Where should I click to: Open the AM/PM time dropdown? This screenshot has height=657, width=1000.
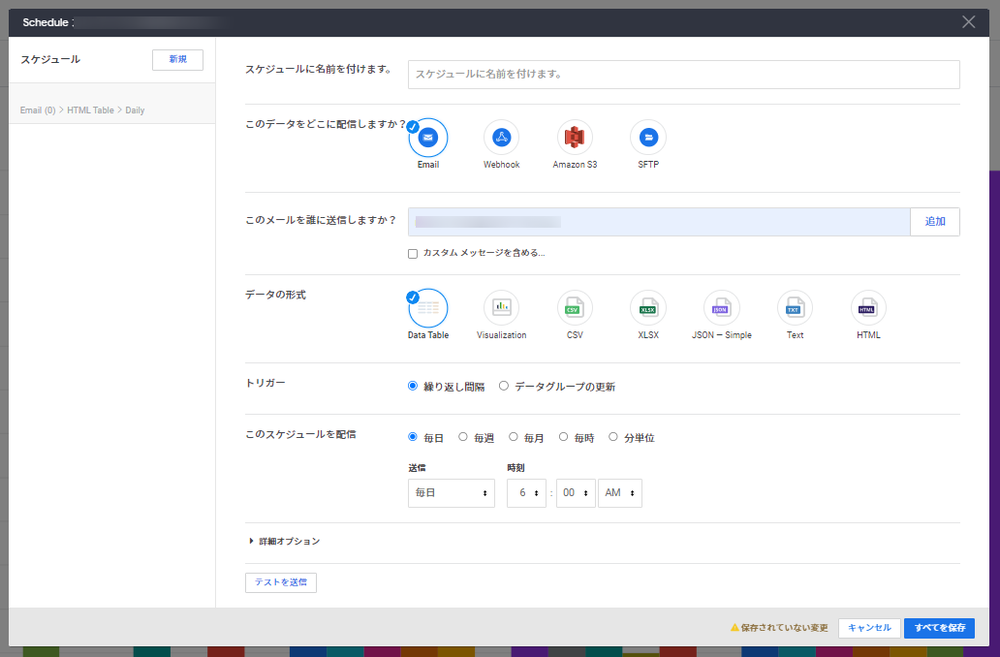pyautogui.click(x=619, y=493)
